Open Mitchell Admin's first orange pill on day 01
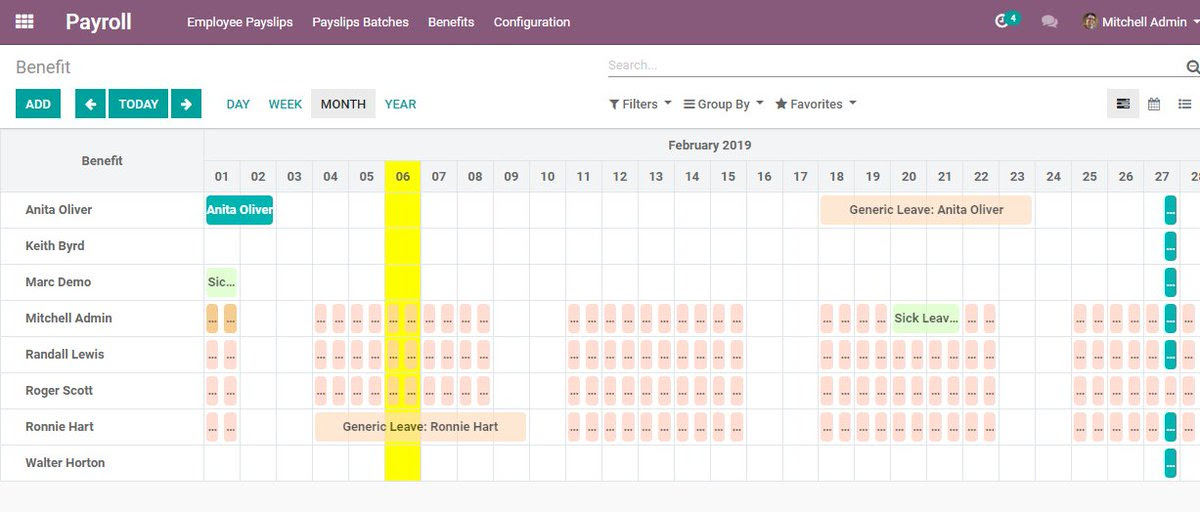Image resolution: width=1200 pixels, height=512 pixels. (212, 318)
